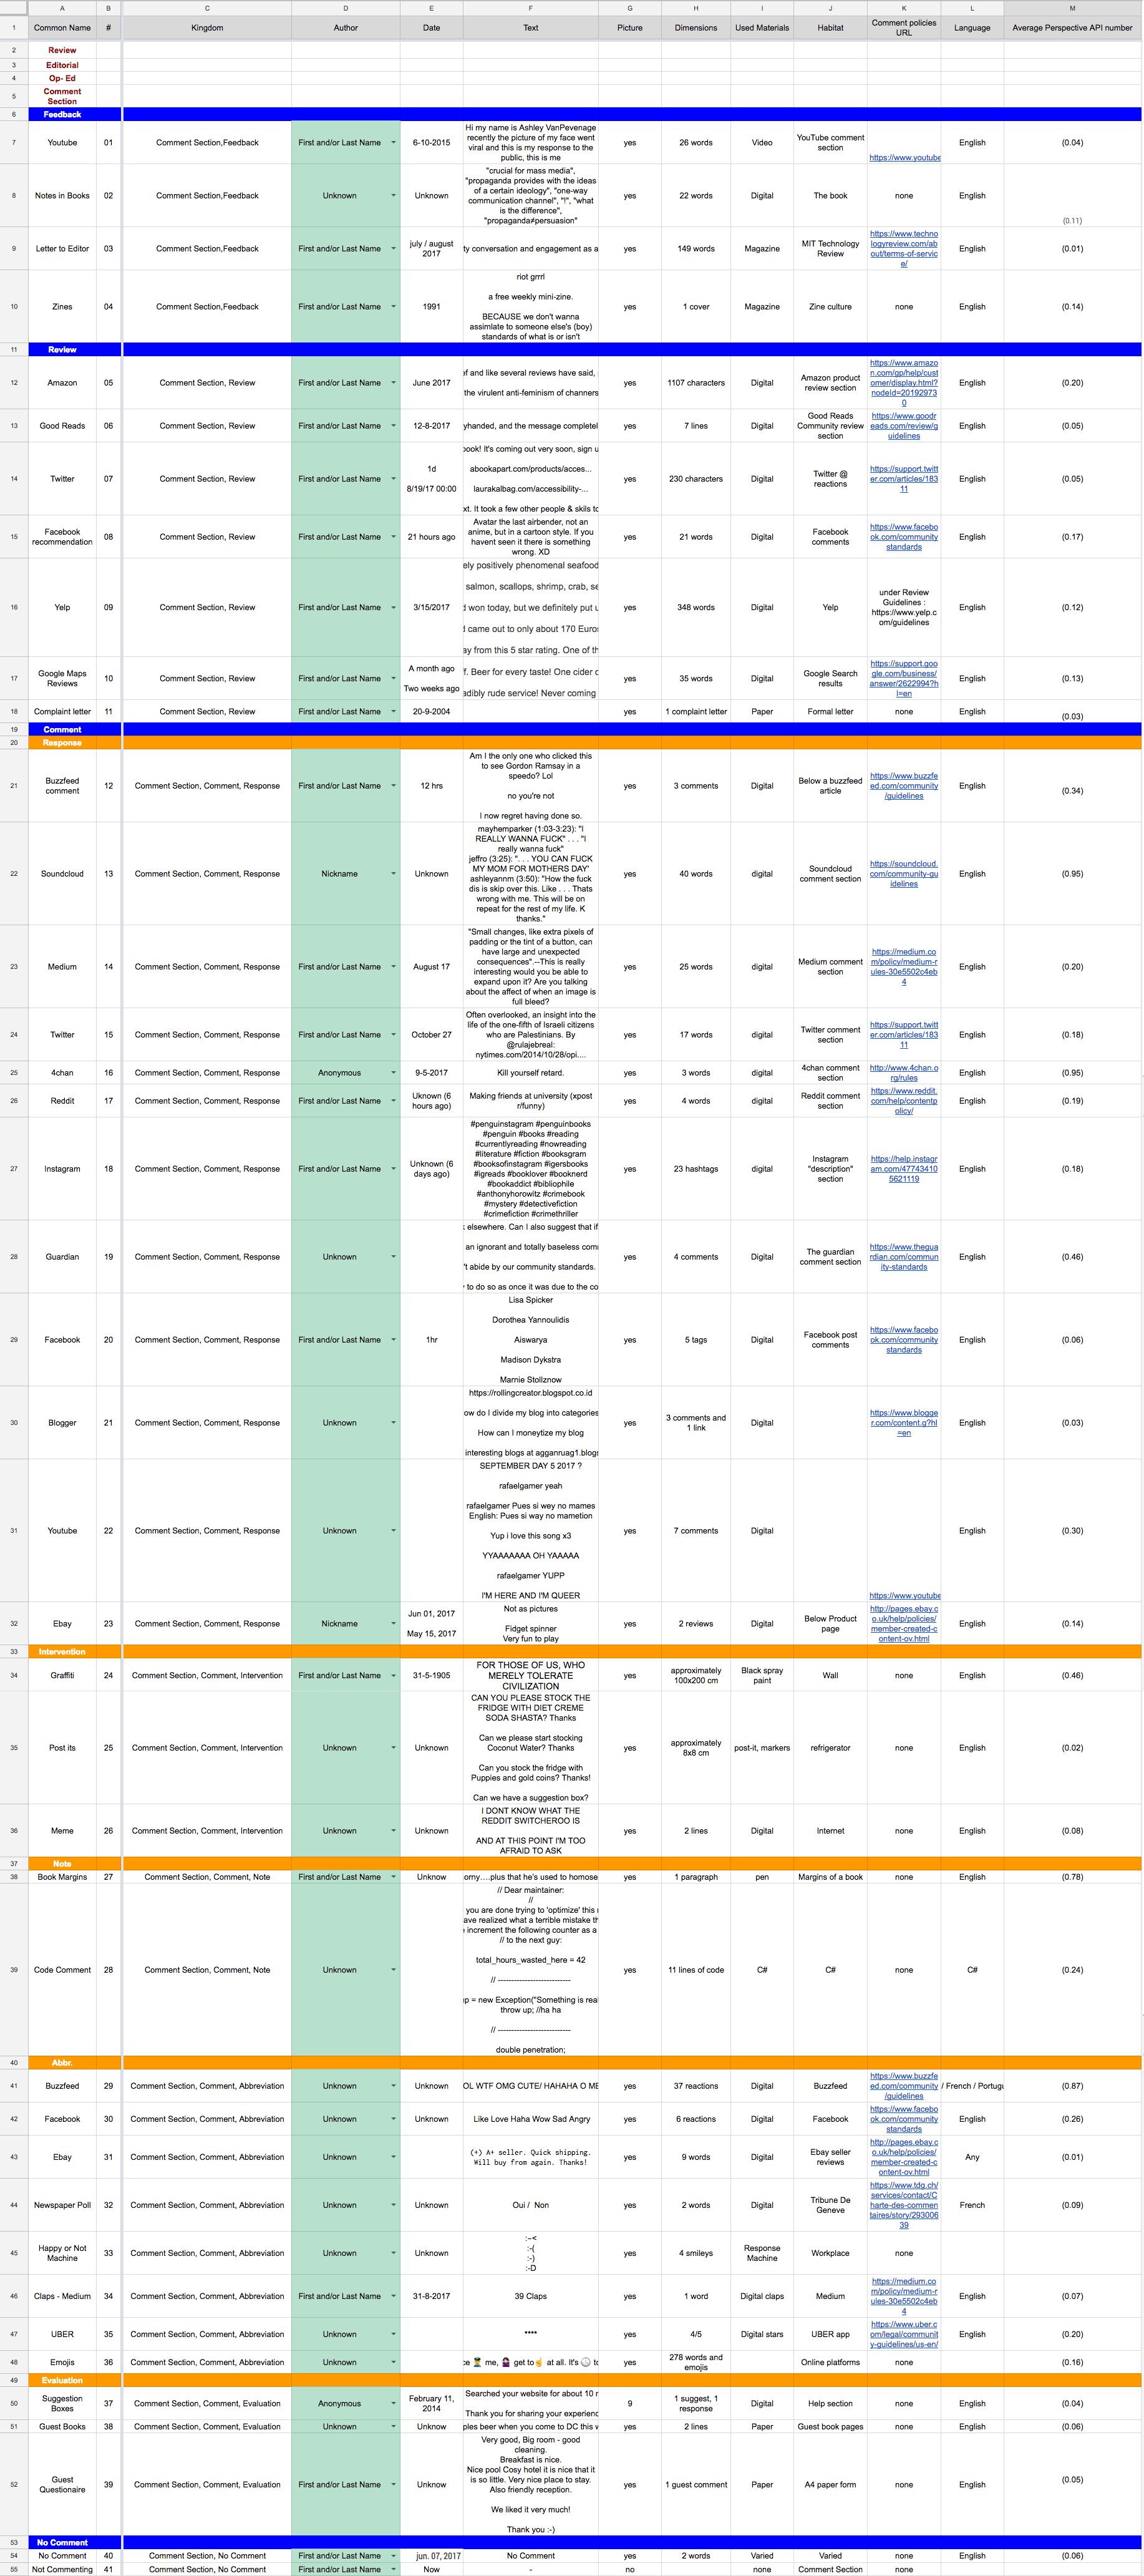1144x2576 pixels.
Task: Click the 'Common Name' header cell
Action: tap(62, 28)
